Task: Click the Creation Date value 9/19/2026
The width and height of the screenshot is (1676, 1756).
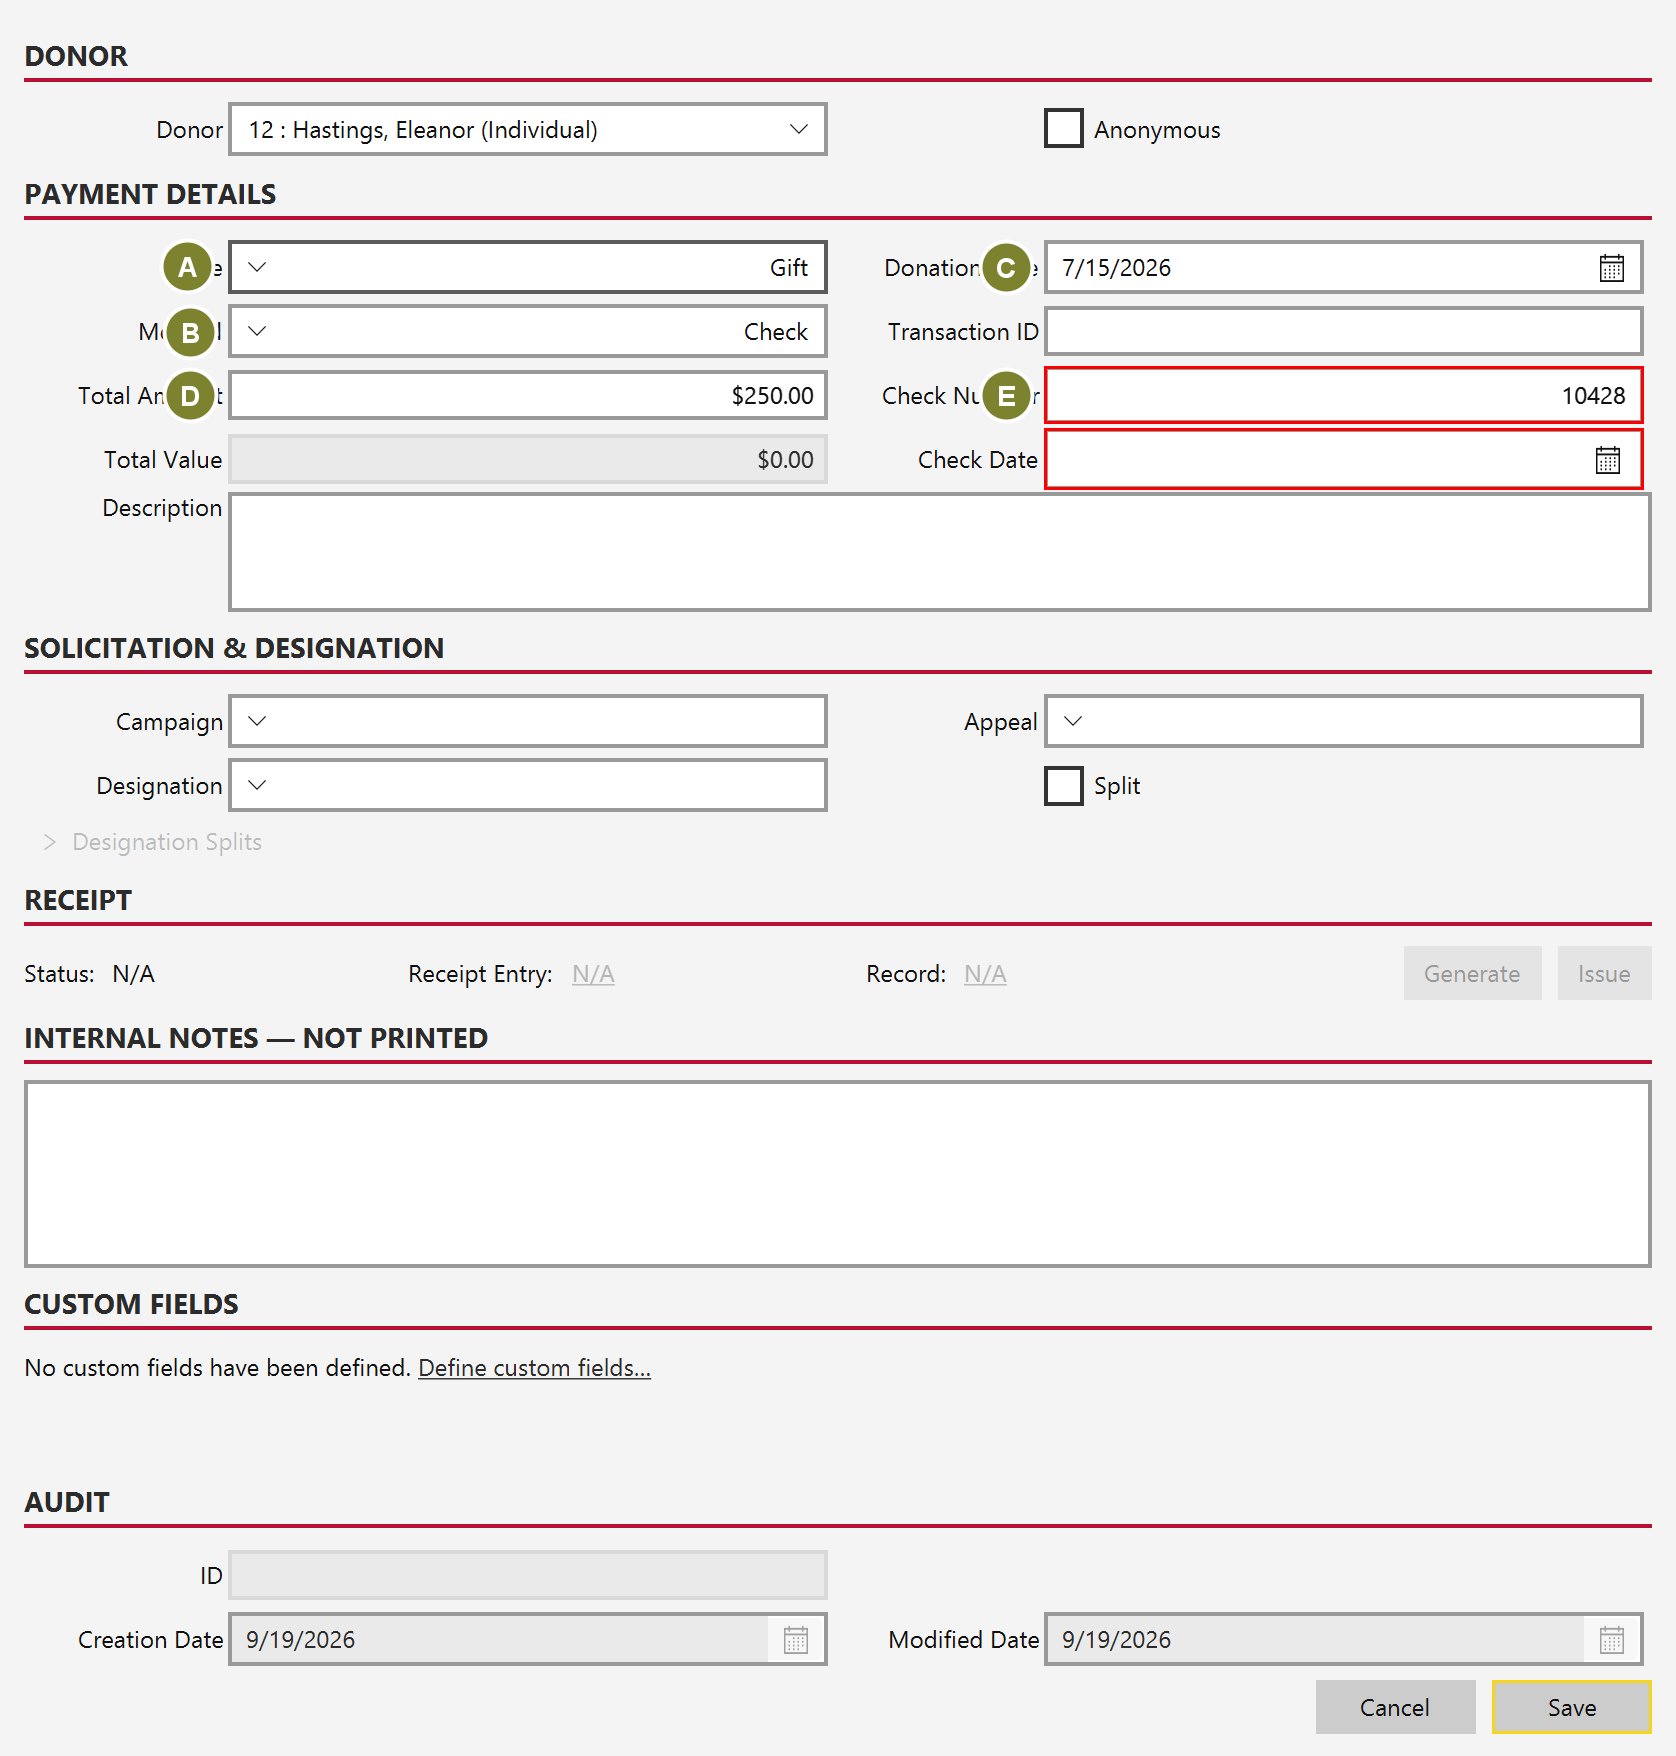Action: (x=300, y=1640)
